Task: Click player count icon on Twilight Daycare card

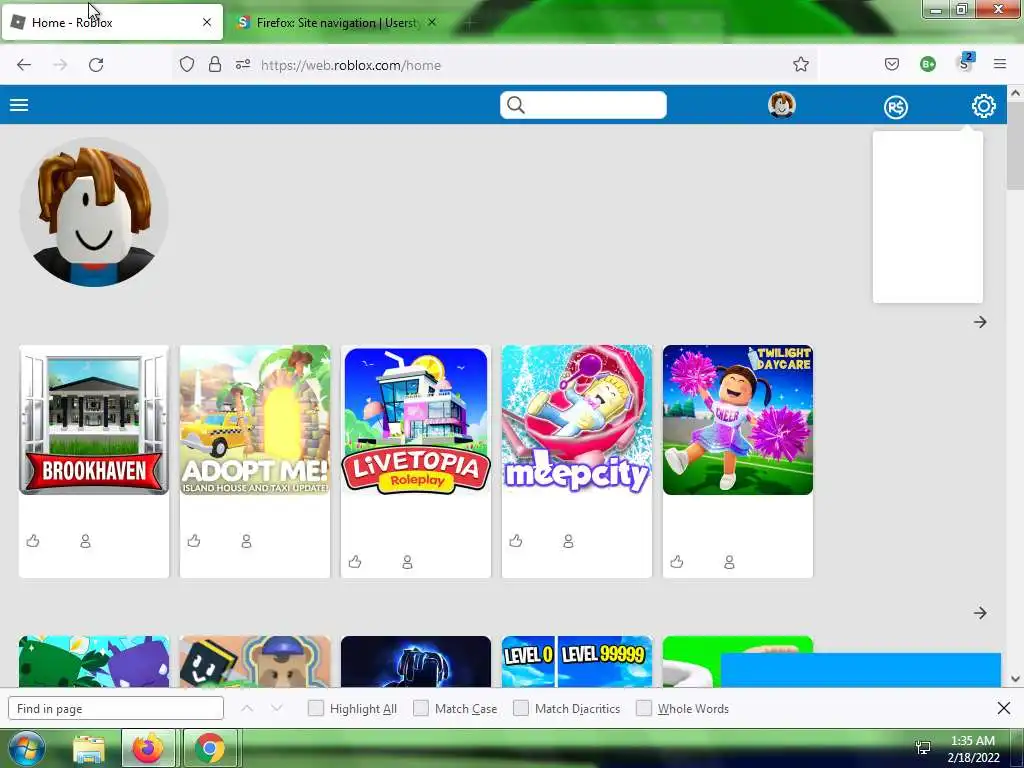Action: [x=729, y=562]
